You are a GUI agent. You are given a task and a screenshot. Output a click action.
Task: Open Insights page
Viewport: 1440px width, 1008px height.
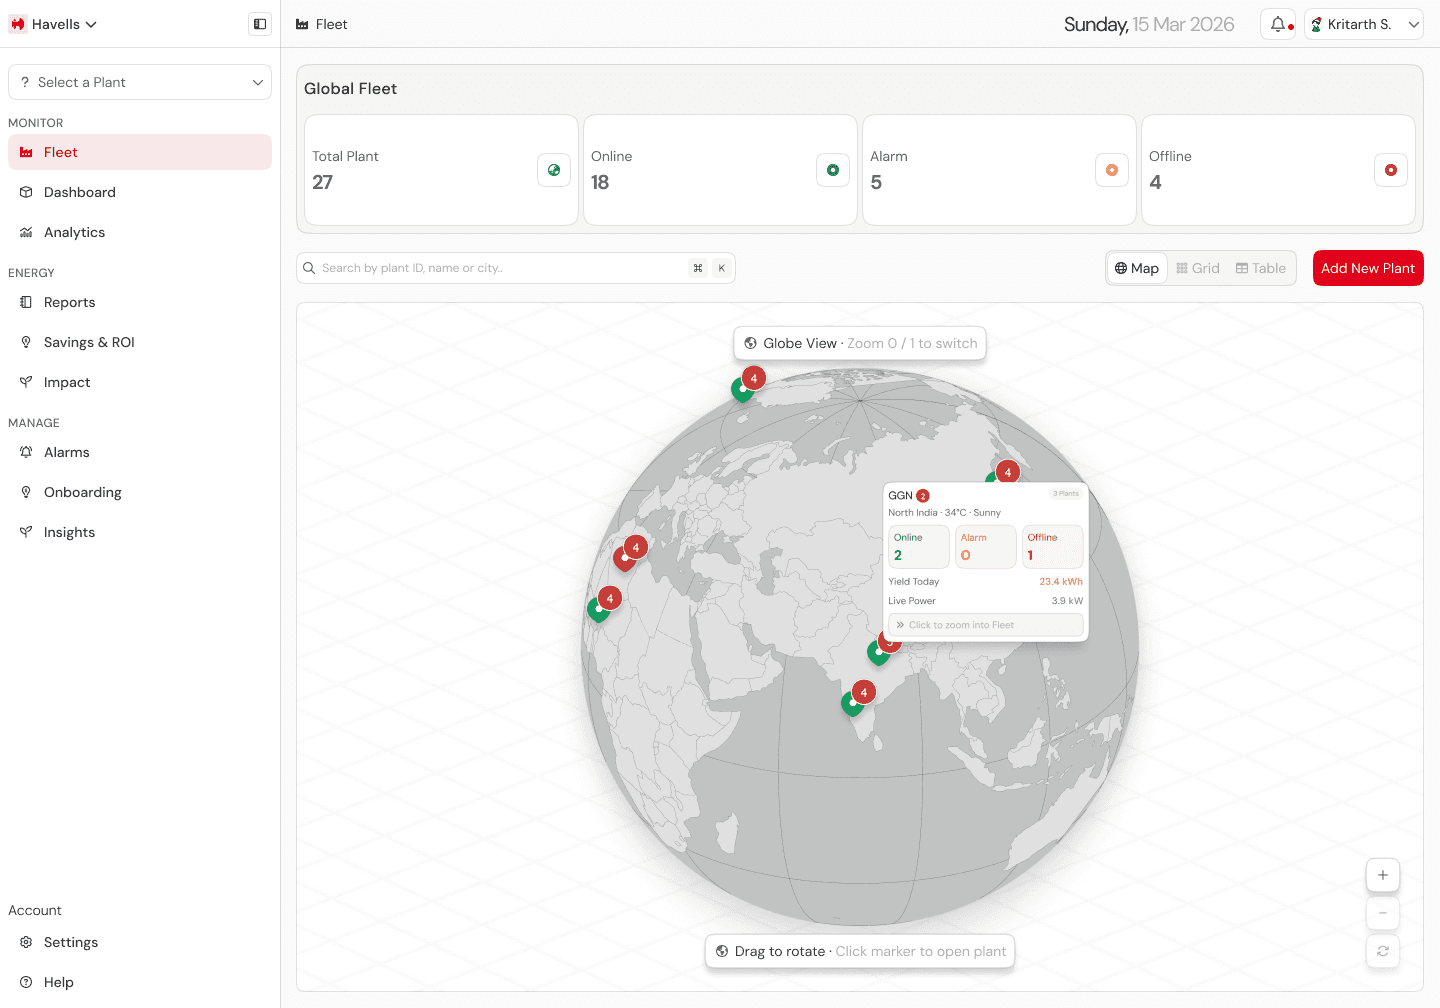(x=140, y=532)
